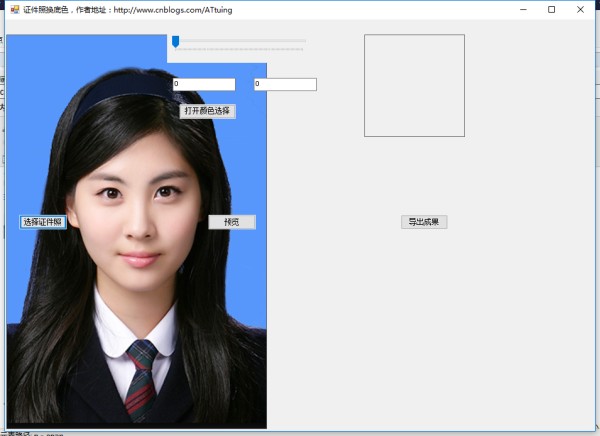This screenshot has width=600, height=436.
Task: Click the empty result preview box
Action: [x=414, y=85]
